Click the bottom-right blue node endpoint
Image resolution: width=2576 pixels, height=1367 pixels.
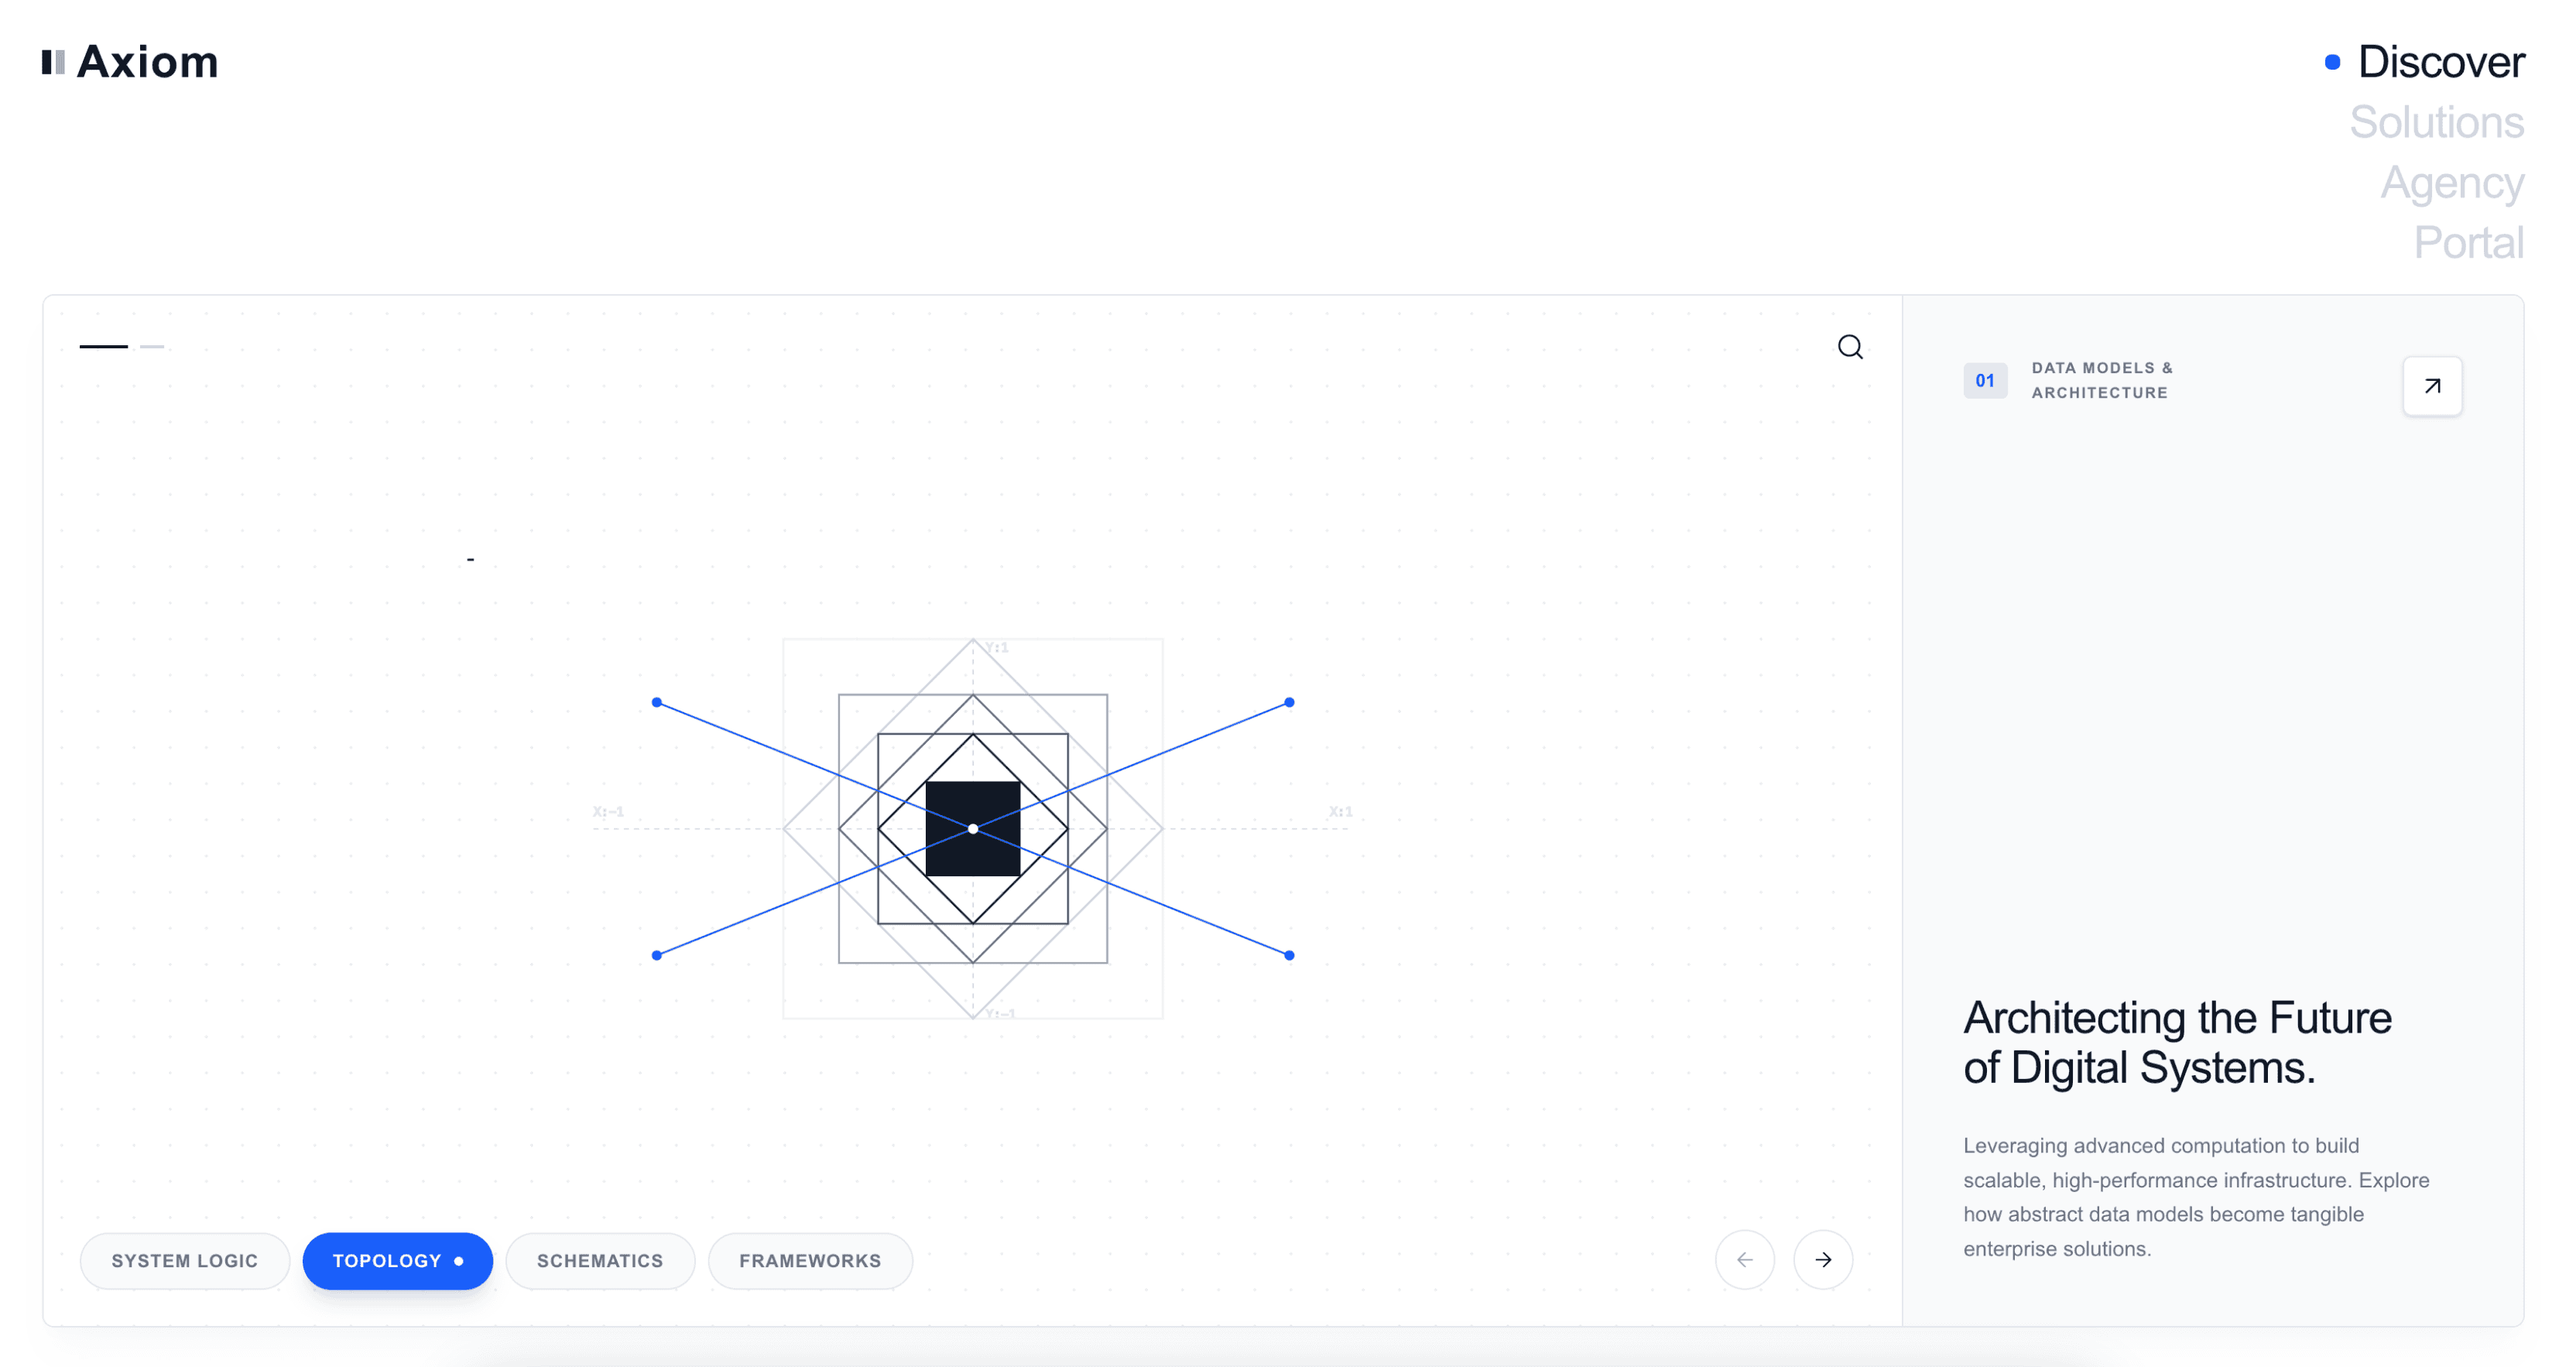(x=1289, y=956)
